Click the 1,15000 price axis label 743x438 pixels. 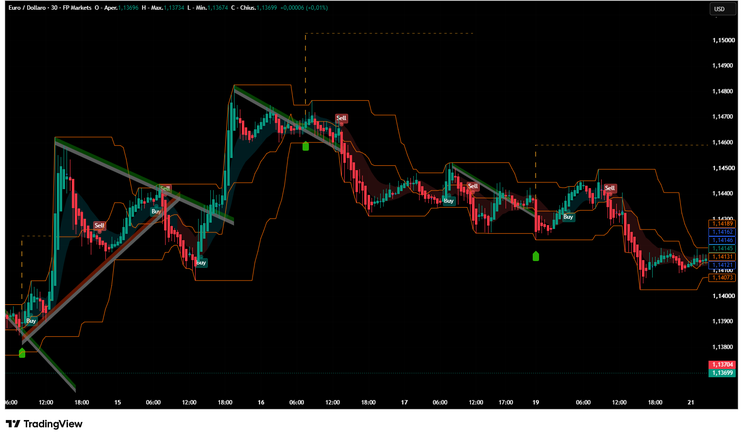724,40
